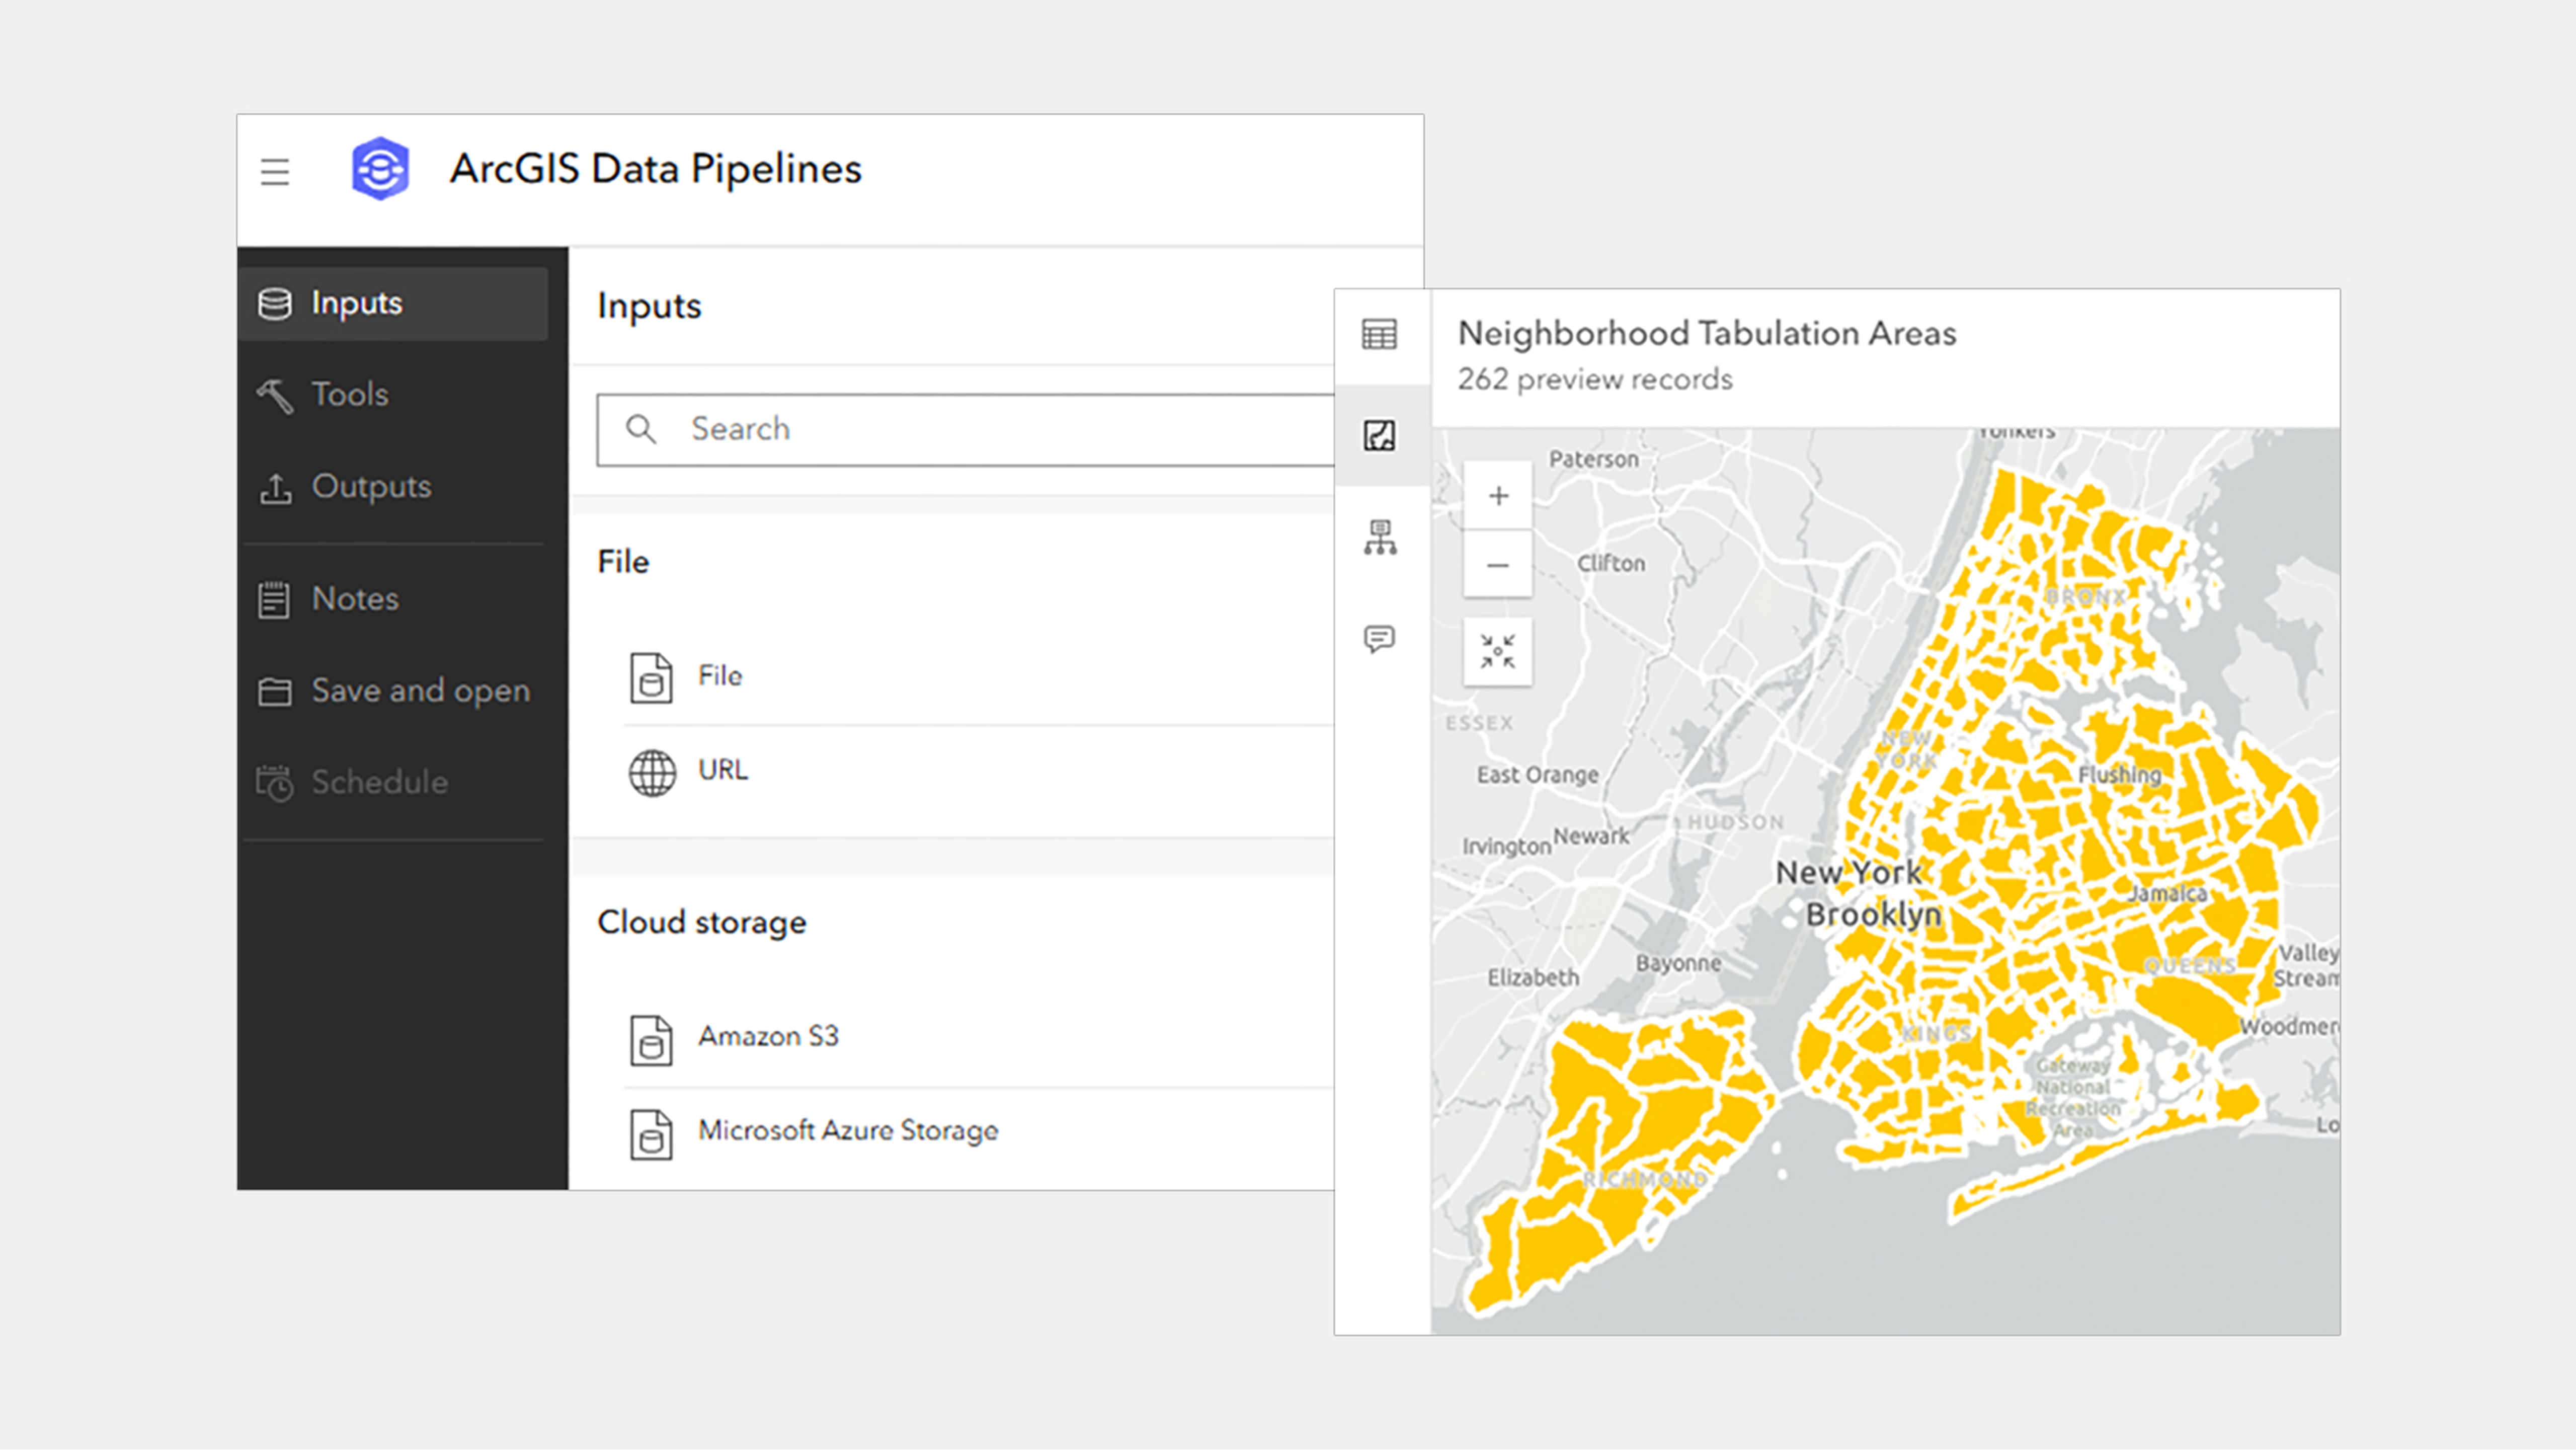
Task: Switch to table preview icon
Action: pyautogui.click(x=1380, y=335)
